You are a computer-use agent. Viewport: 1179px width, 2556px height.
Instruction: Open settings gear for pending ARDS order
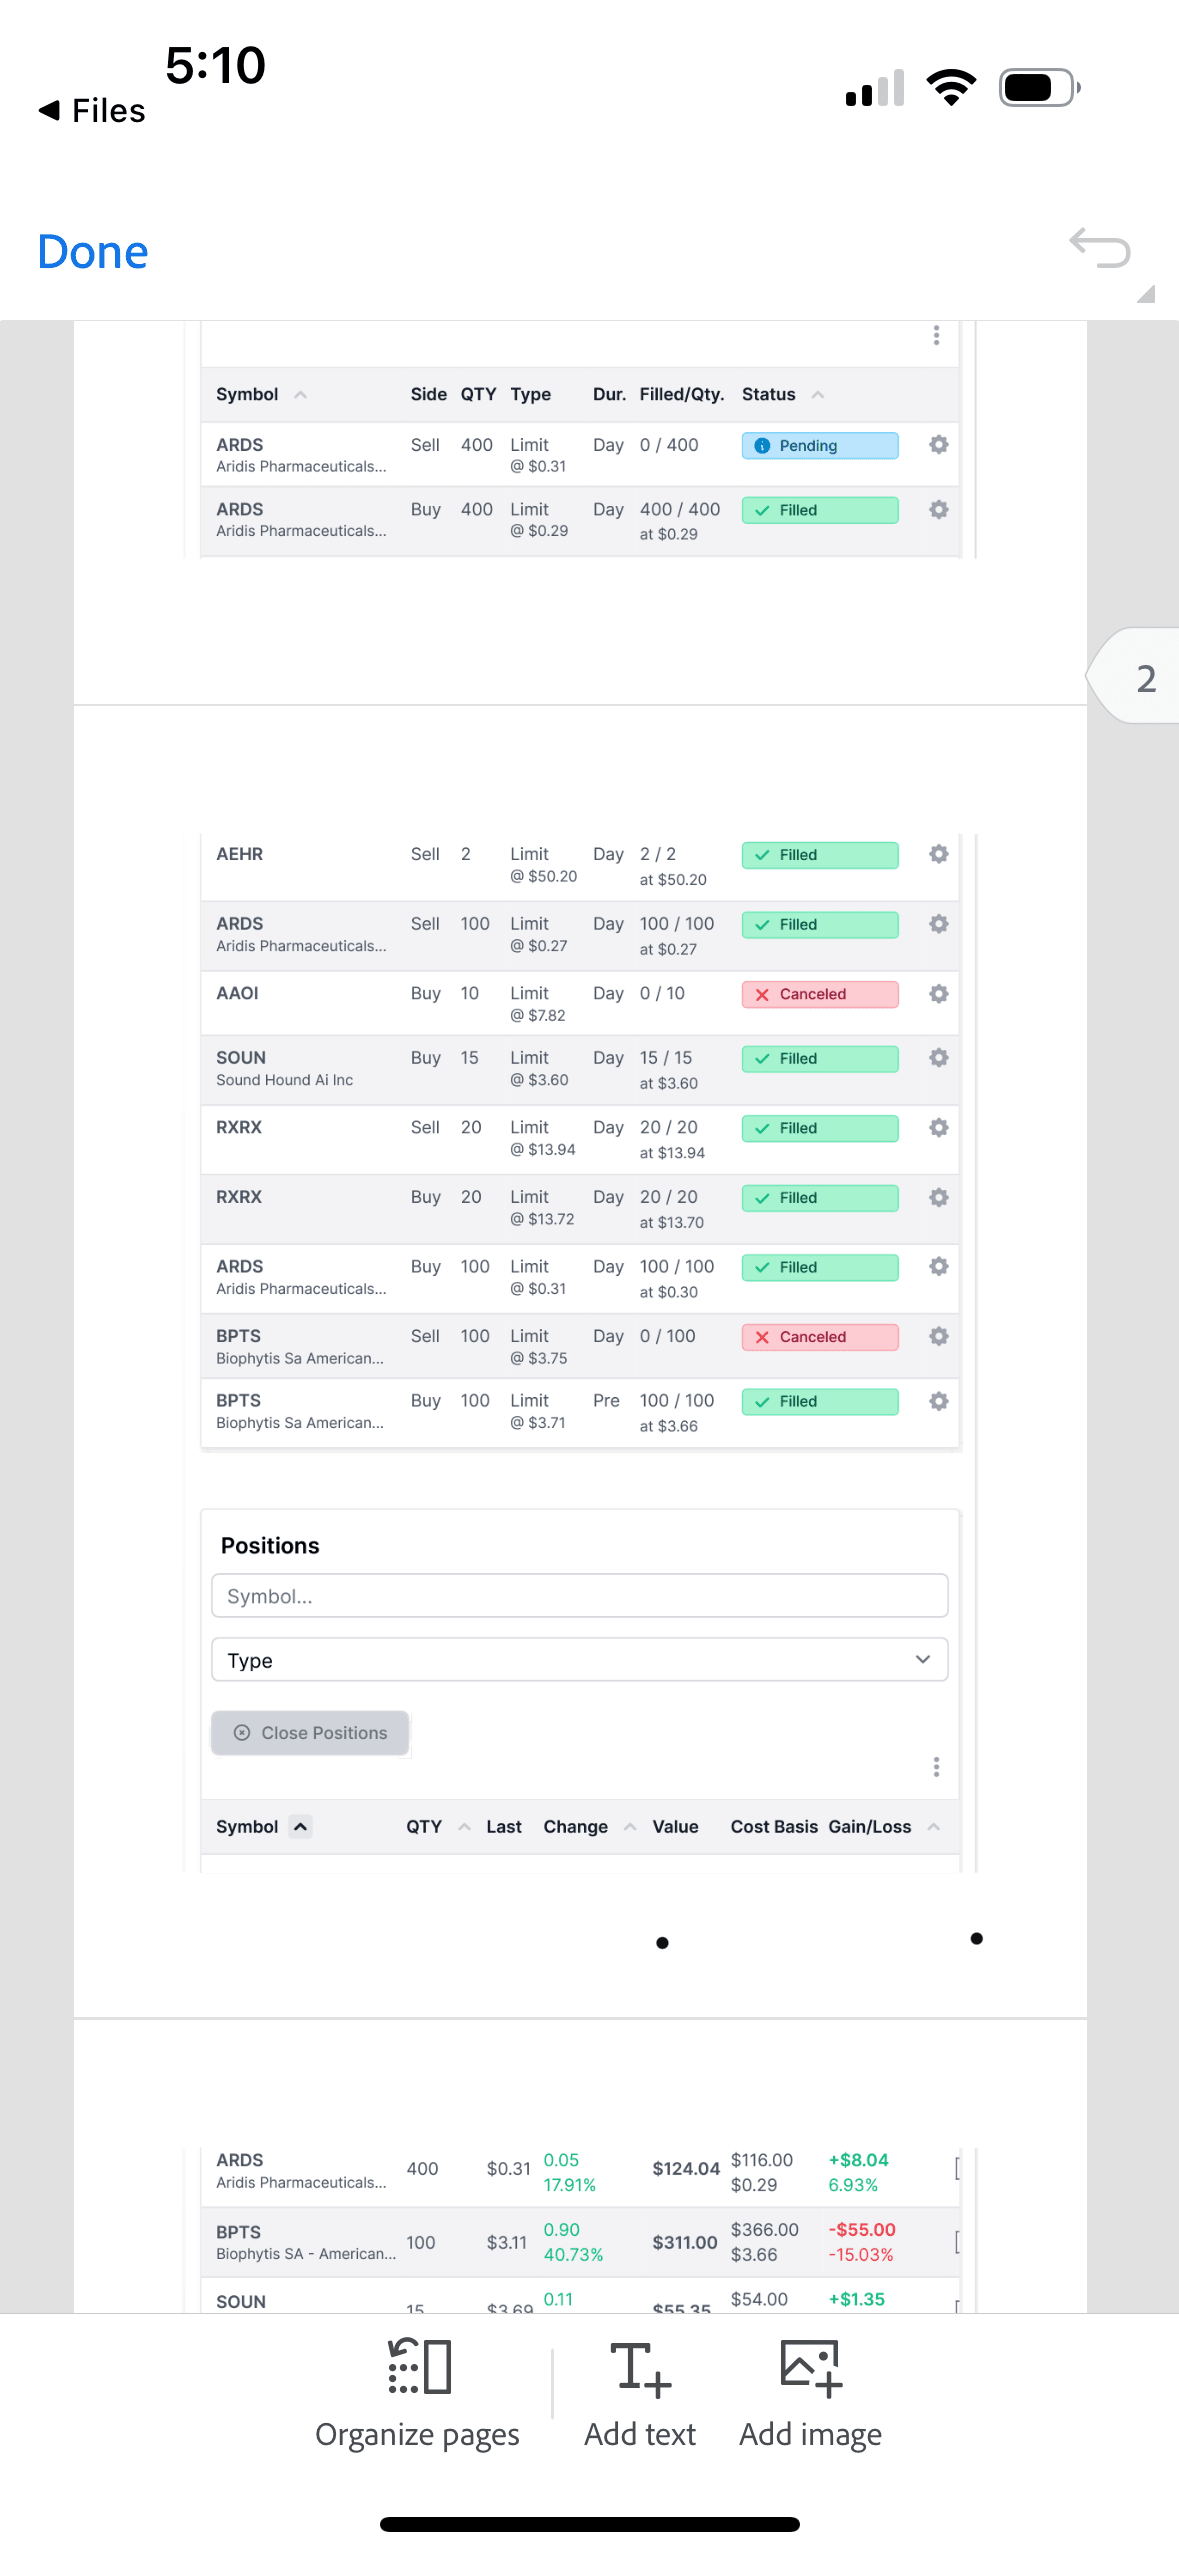pyautogui.click(x=938, y=445)
